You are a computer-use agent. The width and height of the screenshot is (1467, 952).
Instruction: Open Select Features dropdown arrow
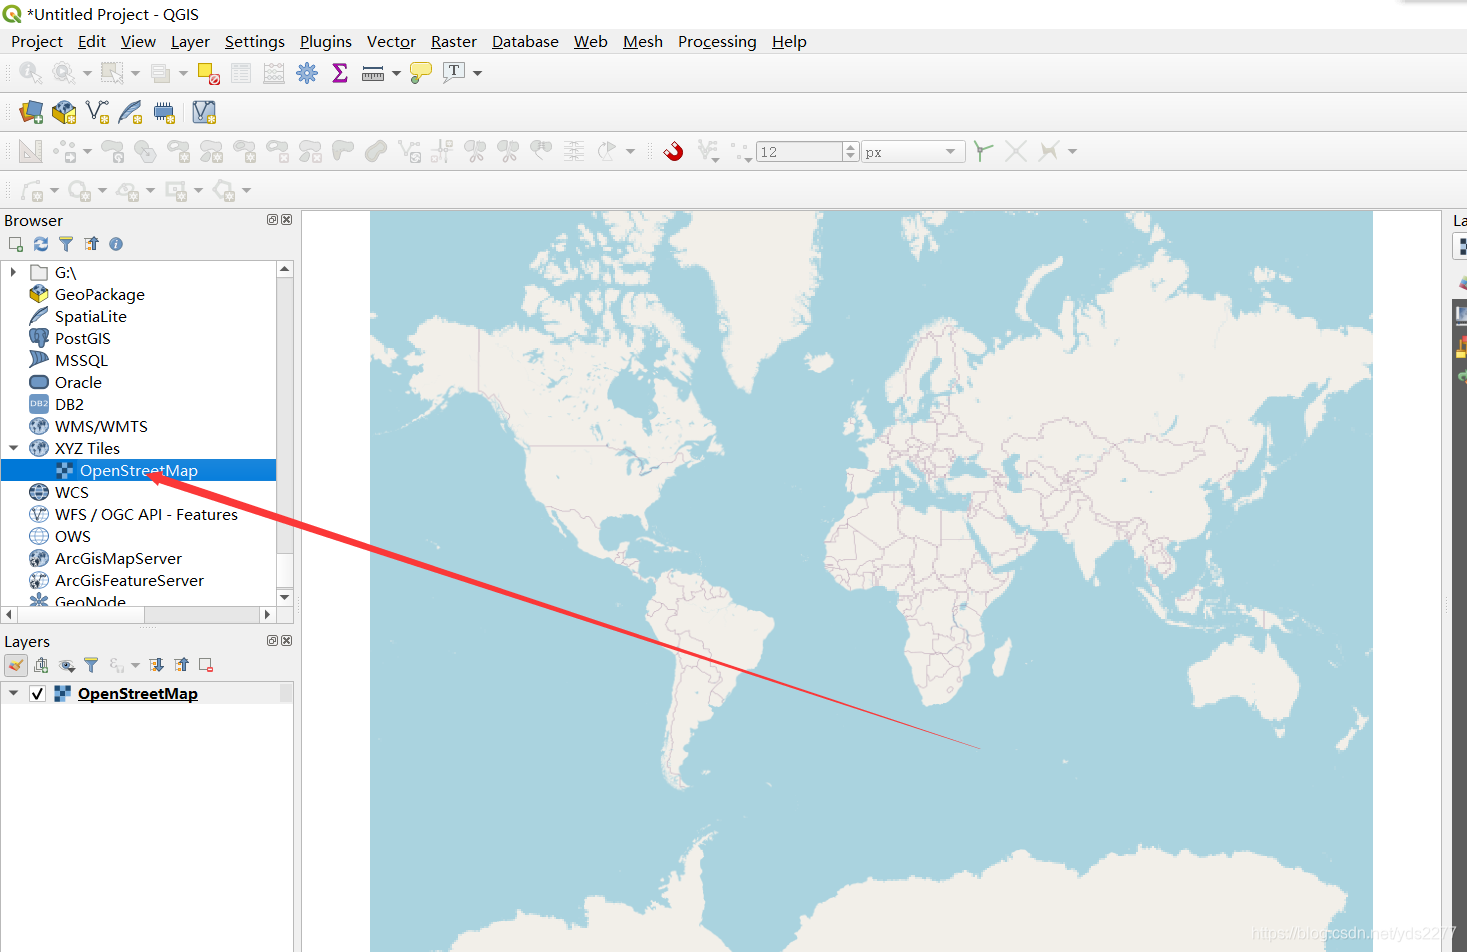coord(135,73)
